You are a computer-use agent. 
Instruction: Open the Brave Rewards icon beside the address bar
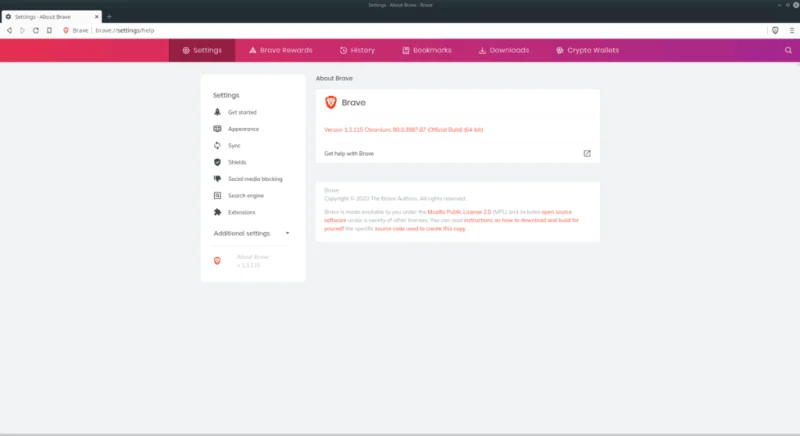click(x=775, y=31)
